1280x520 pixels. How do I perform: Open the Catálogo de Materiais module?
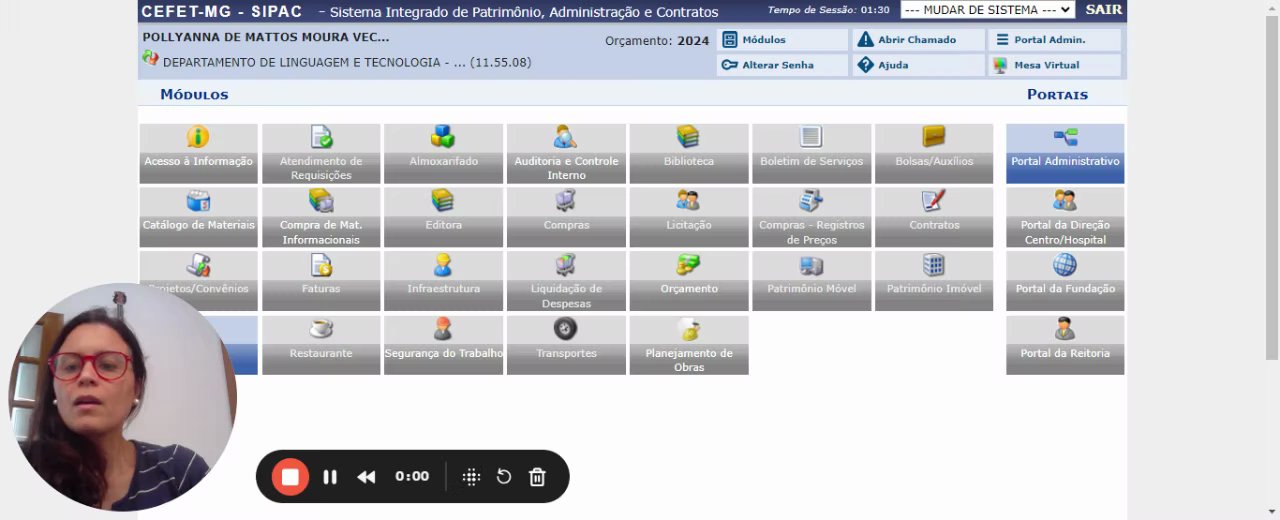point(198,217)
